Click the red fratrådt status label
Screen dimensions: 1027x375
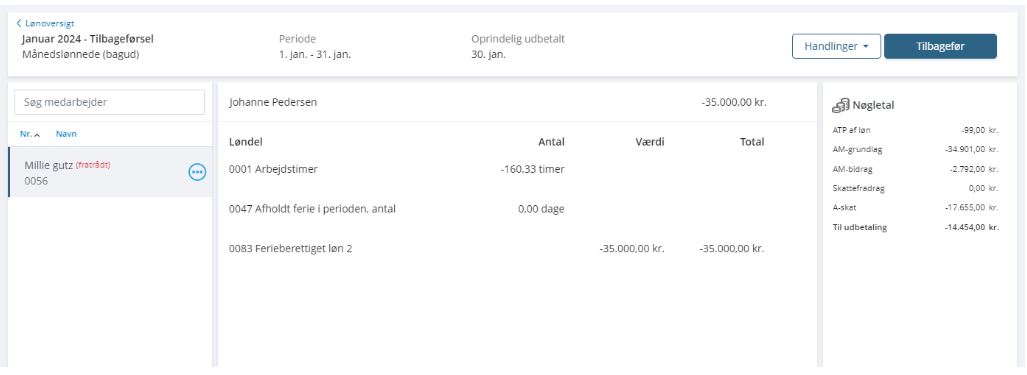pos(93,165)
